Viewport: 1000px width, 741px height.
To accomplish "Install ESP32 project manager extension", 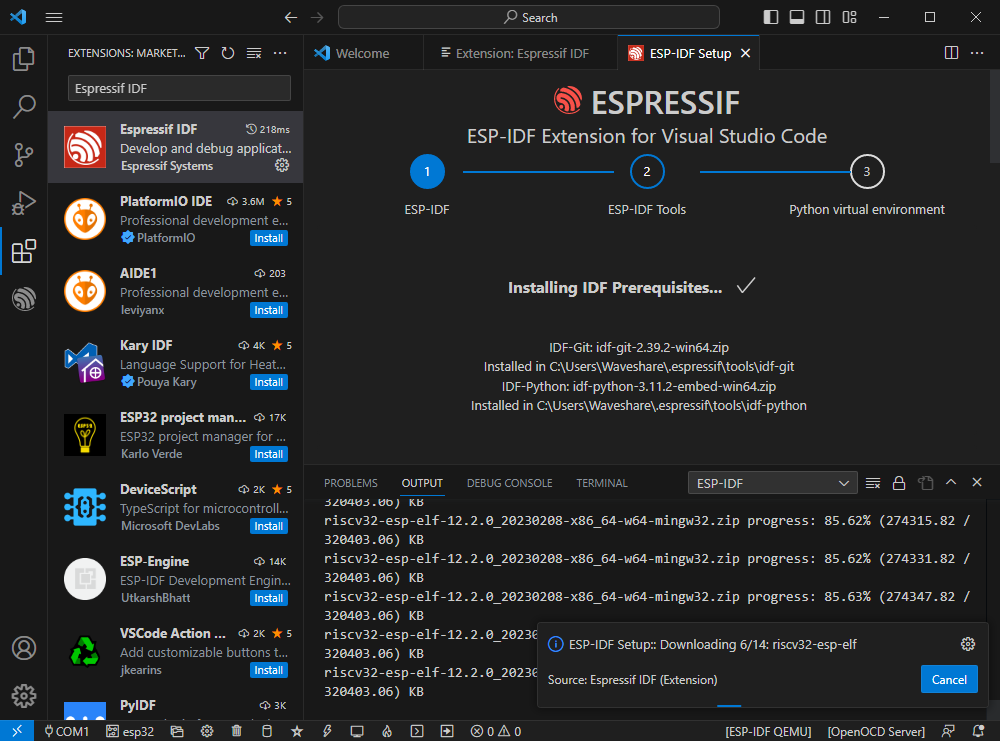I will 268,455.
